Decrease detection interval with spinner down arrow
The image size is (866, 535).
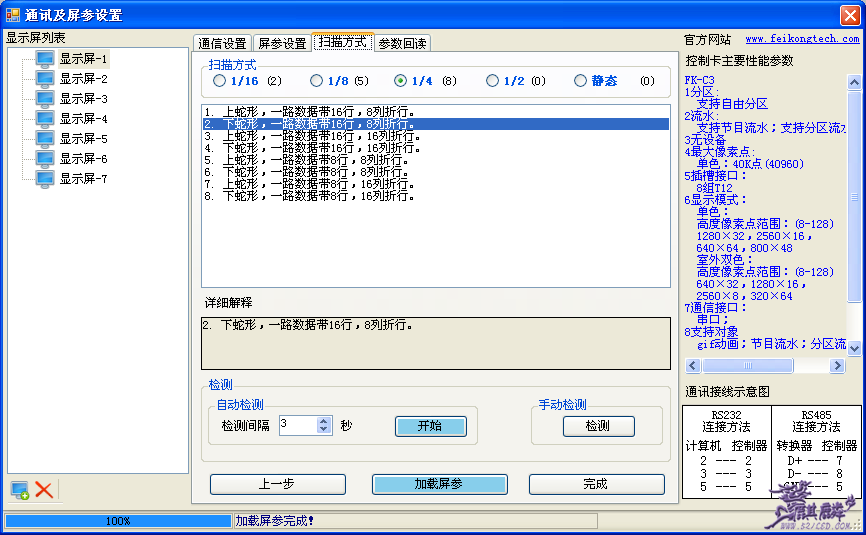tap(323, 430)
